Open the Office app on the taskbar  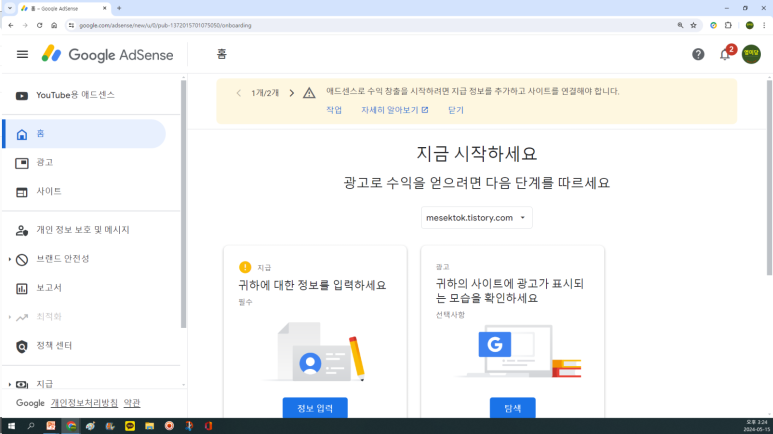click(x=209, y=426)
